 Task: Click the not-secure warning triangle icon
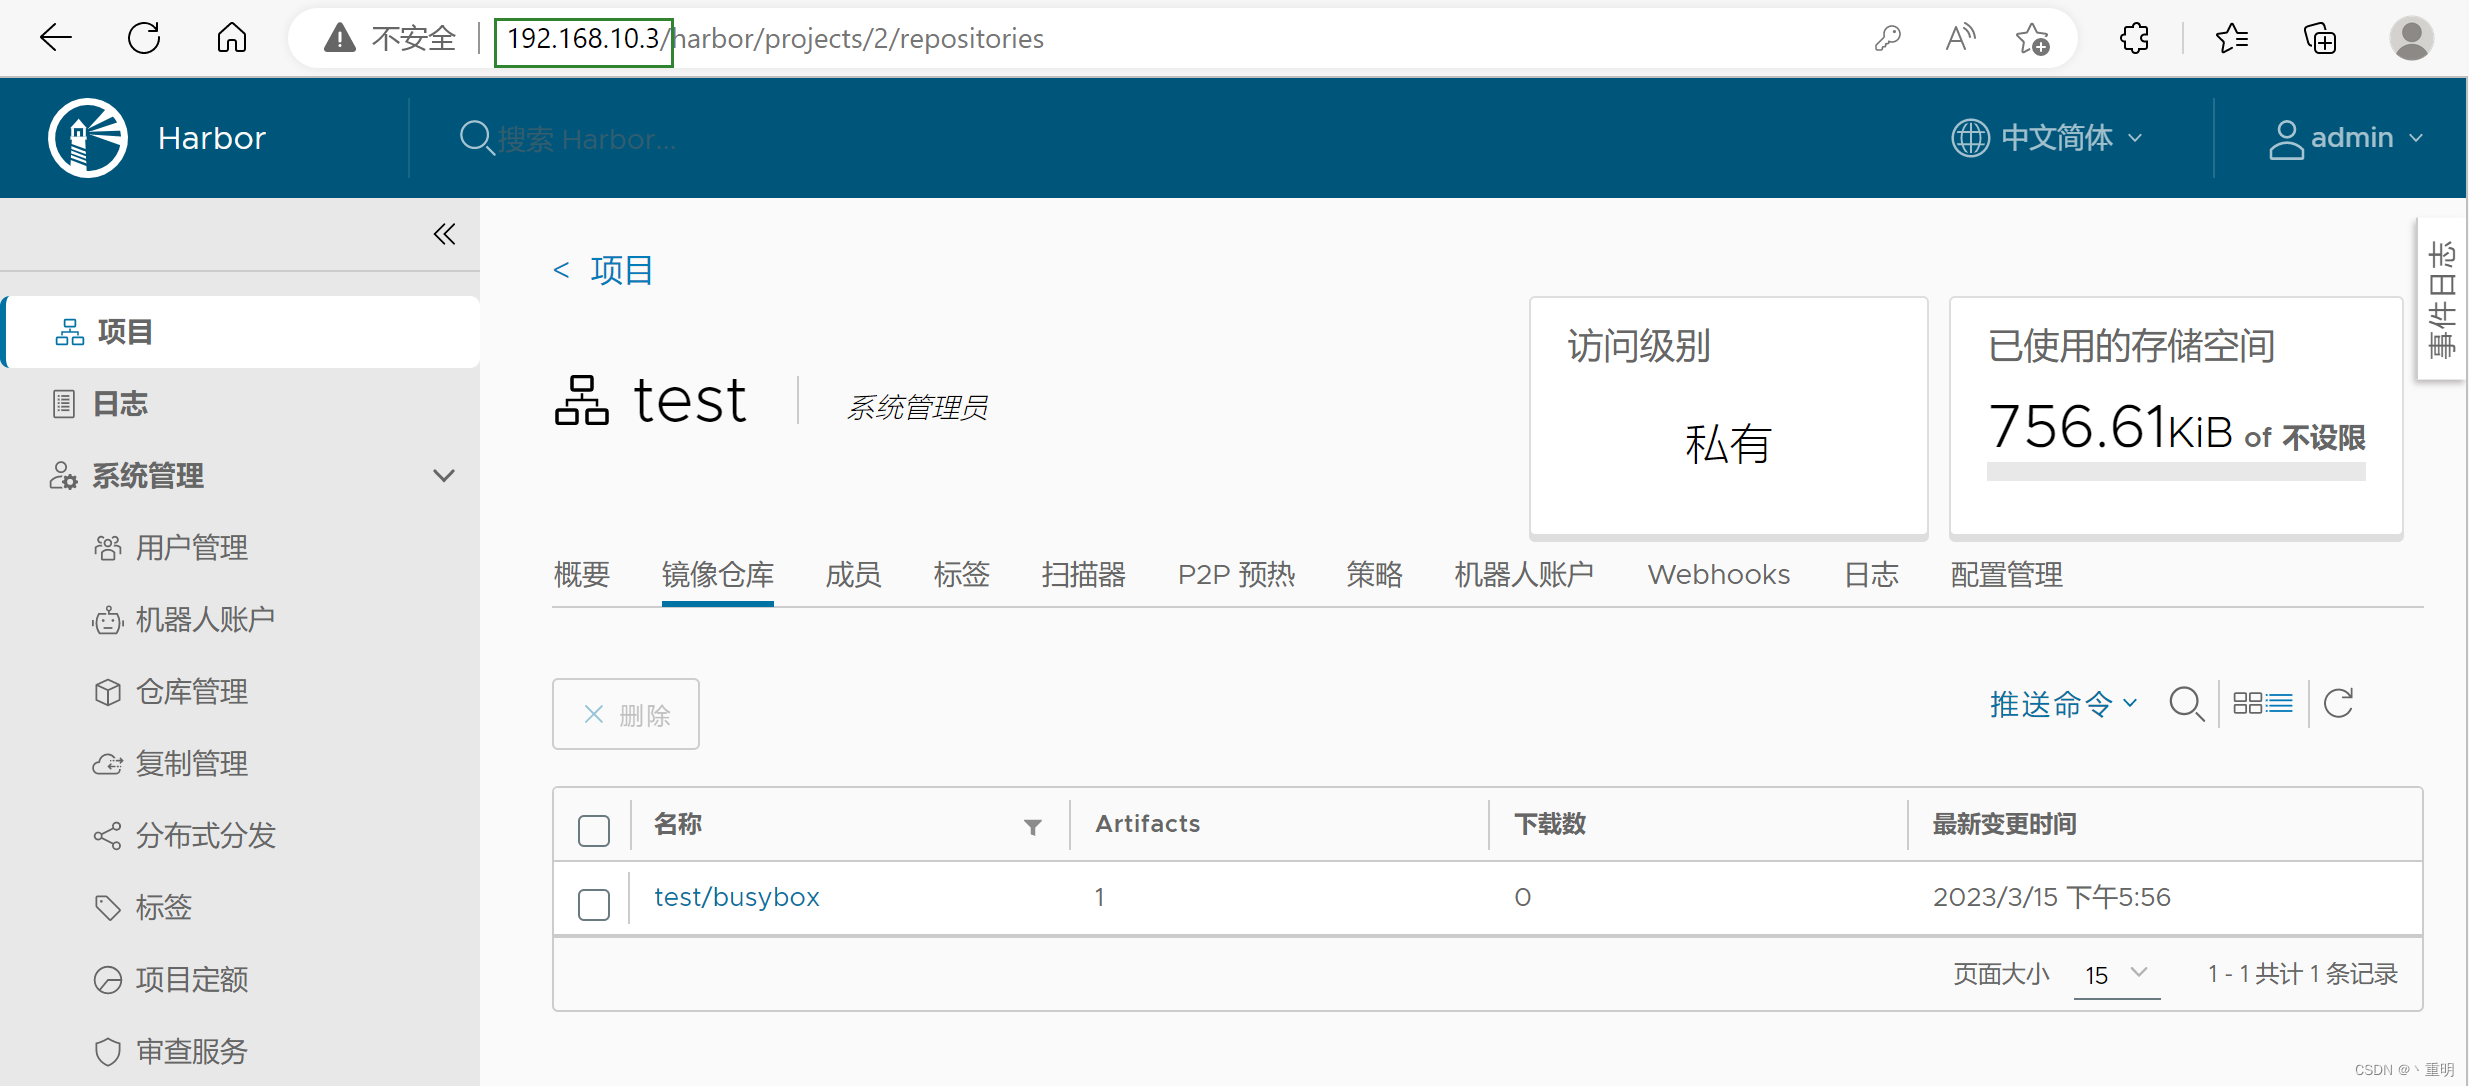(x=340, y=39)
